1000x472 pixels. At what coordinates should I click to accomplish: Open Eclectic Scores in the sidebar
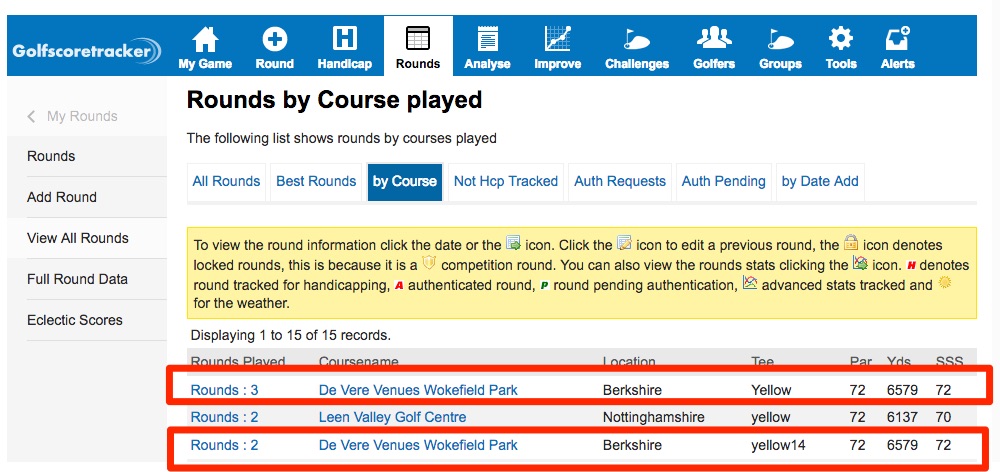point(75,320)
